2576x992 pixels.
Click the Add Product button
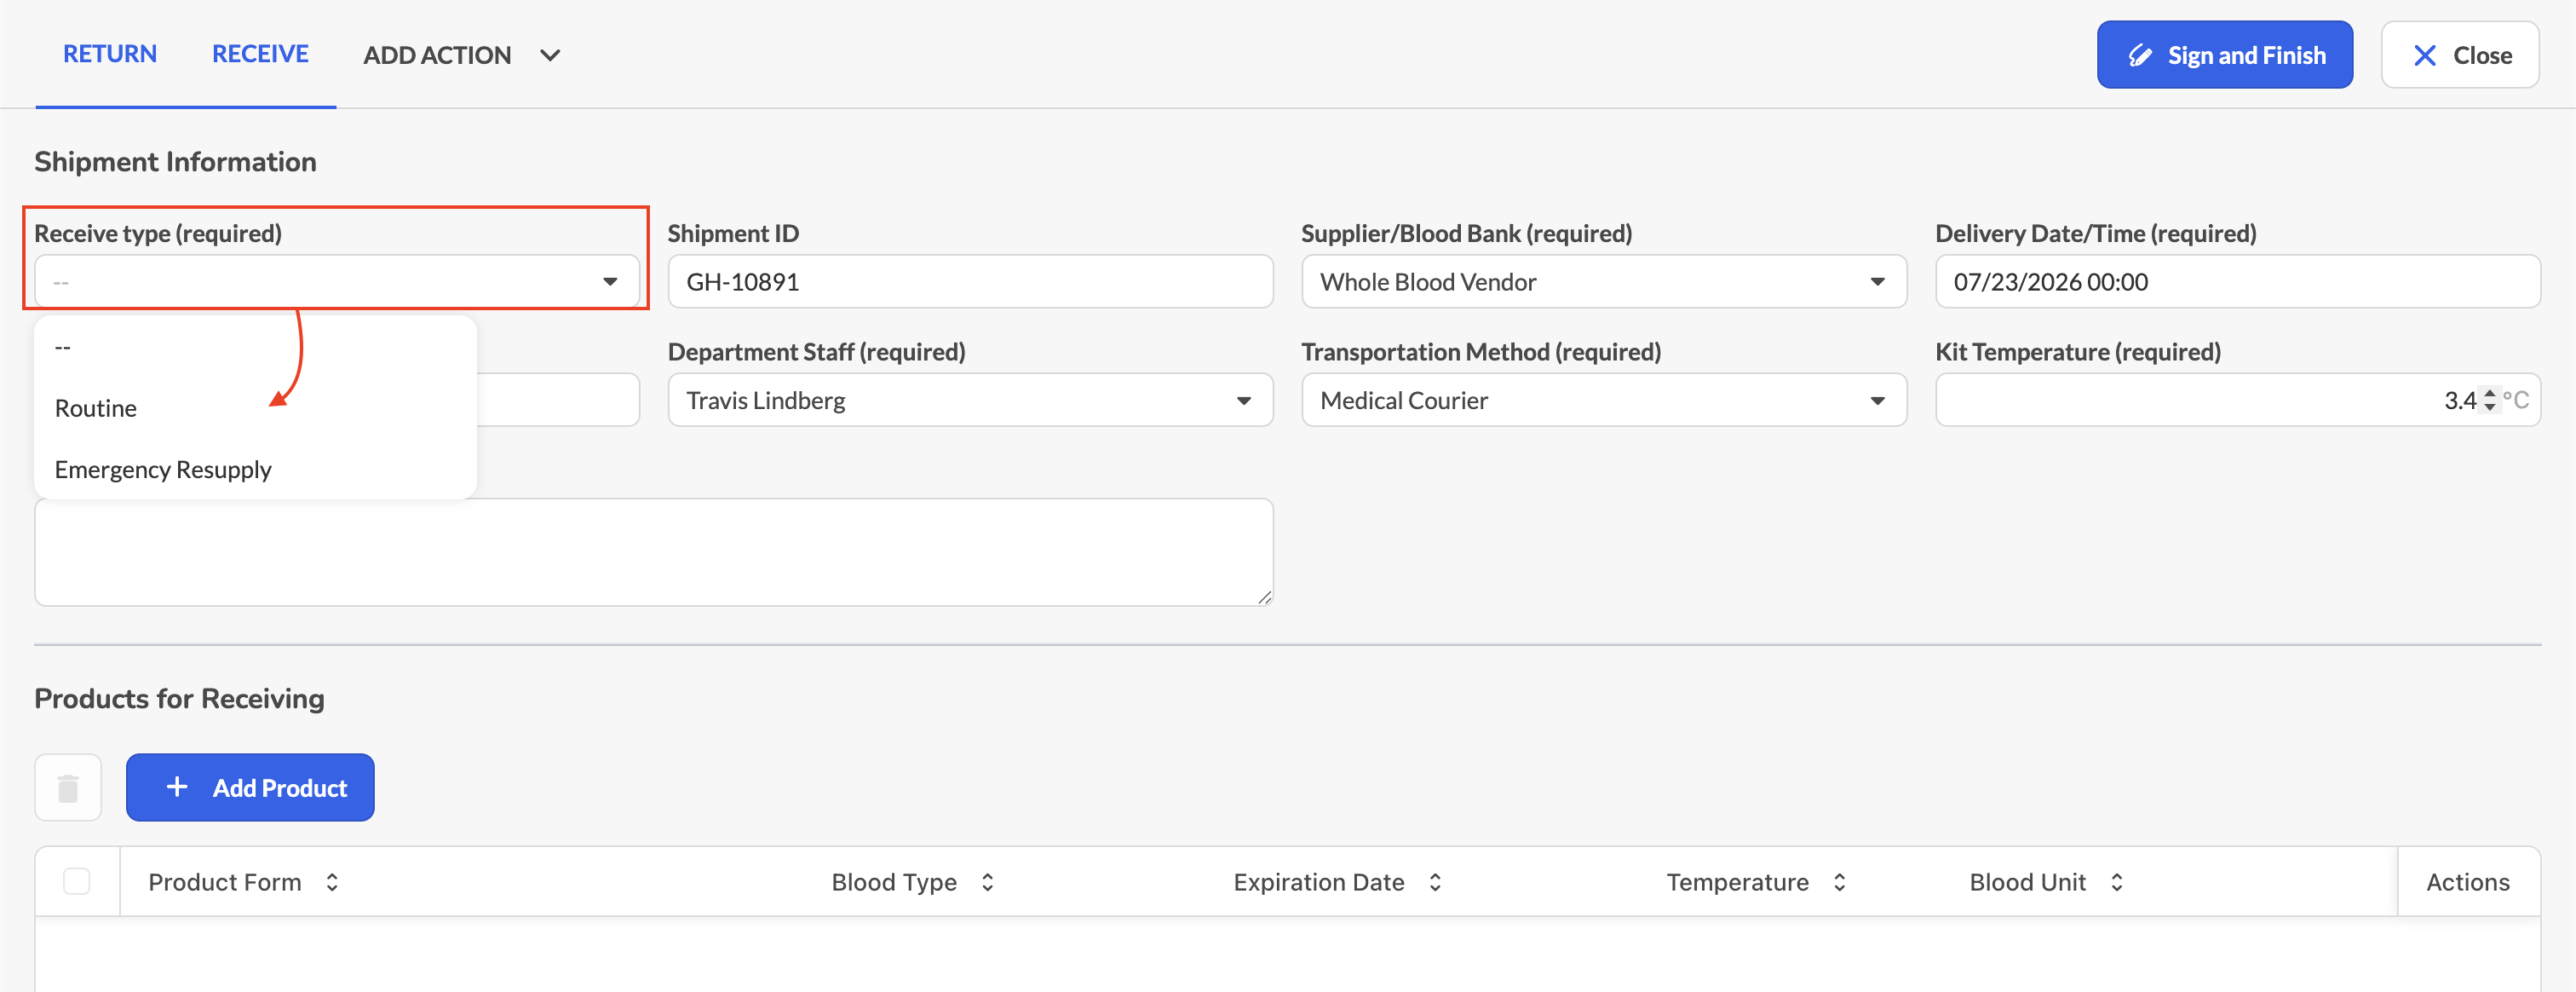point(250,788)
